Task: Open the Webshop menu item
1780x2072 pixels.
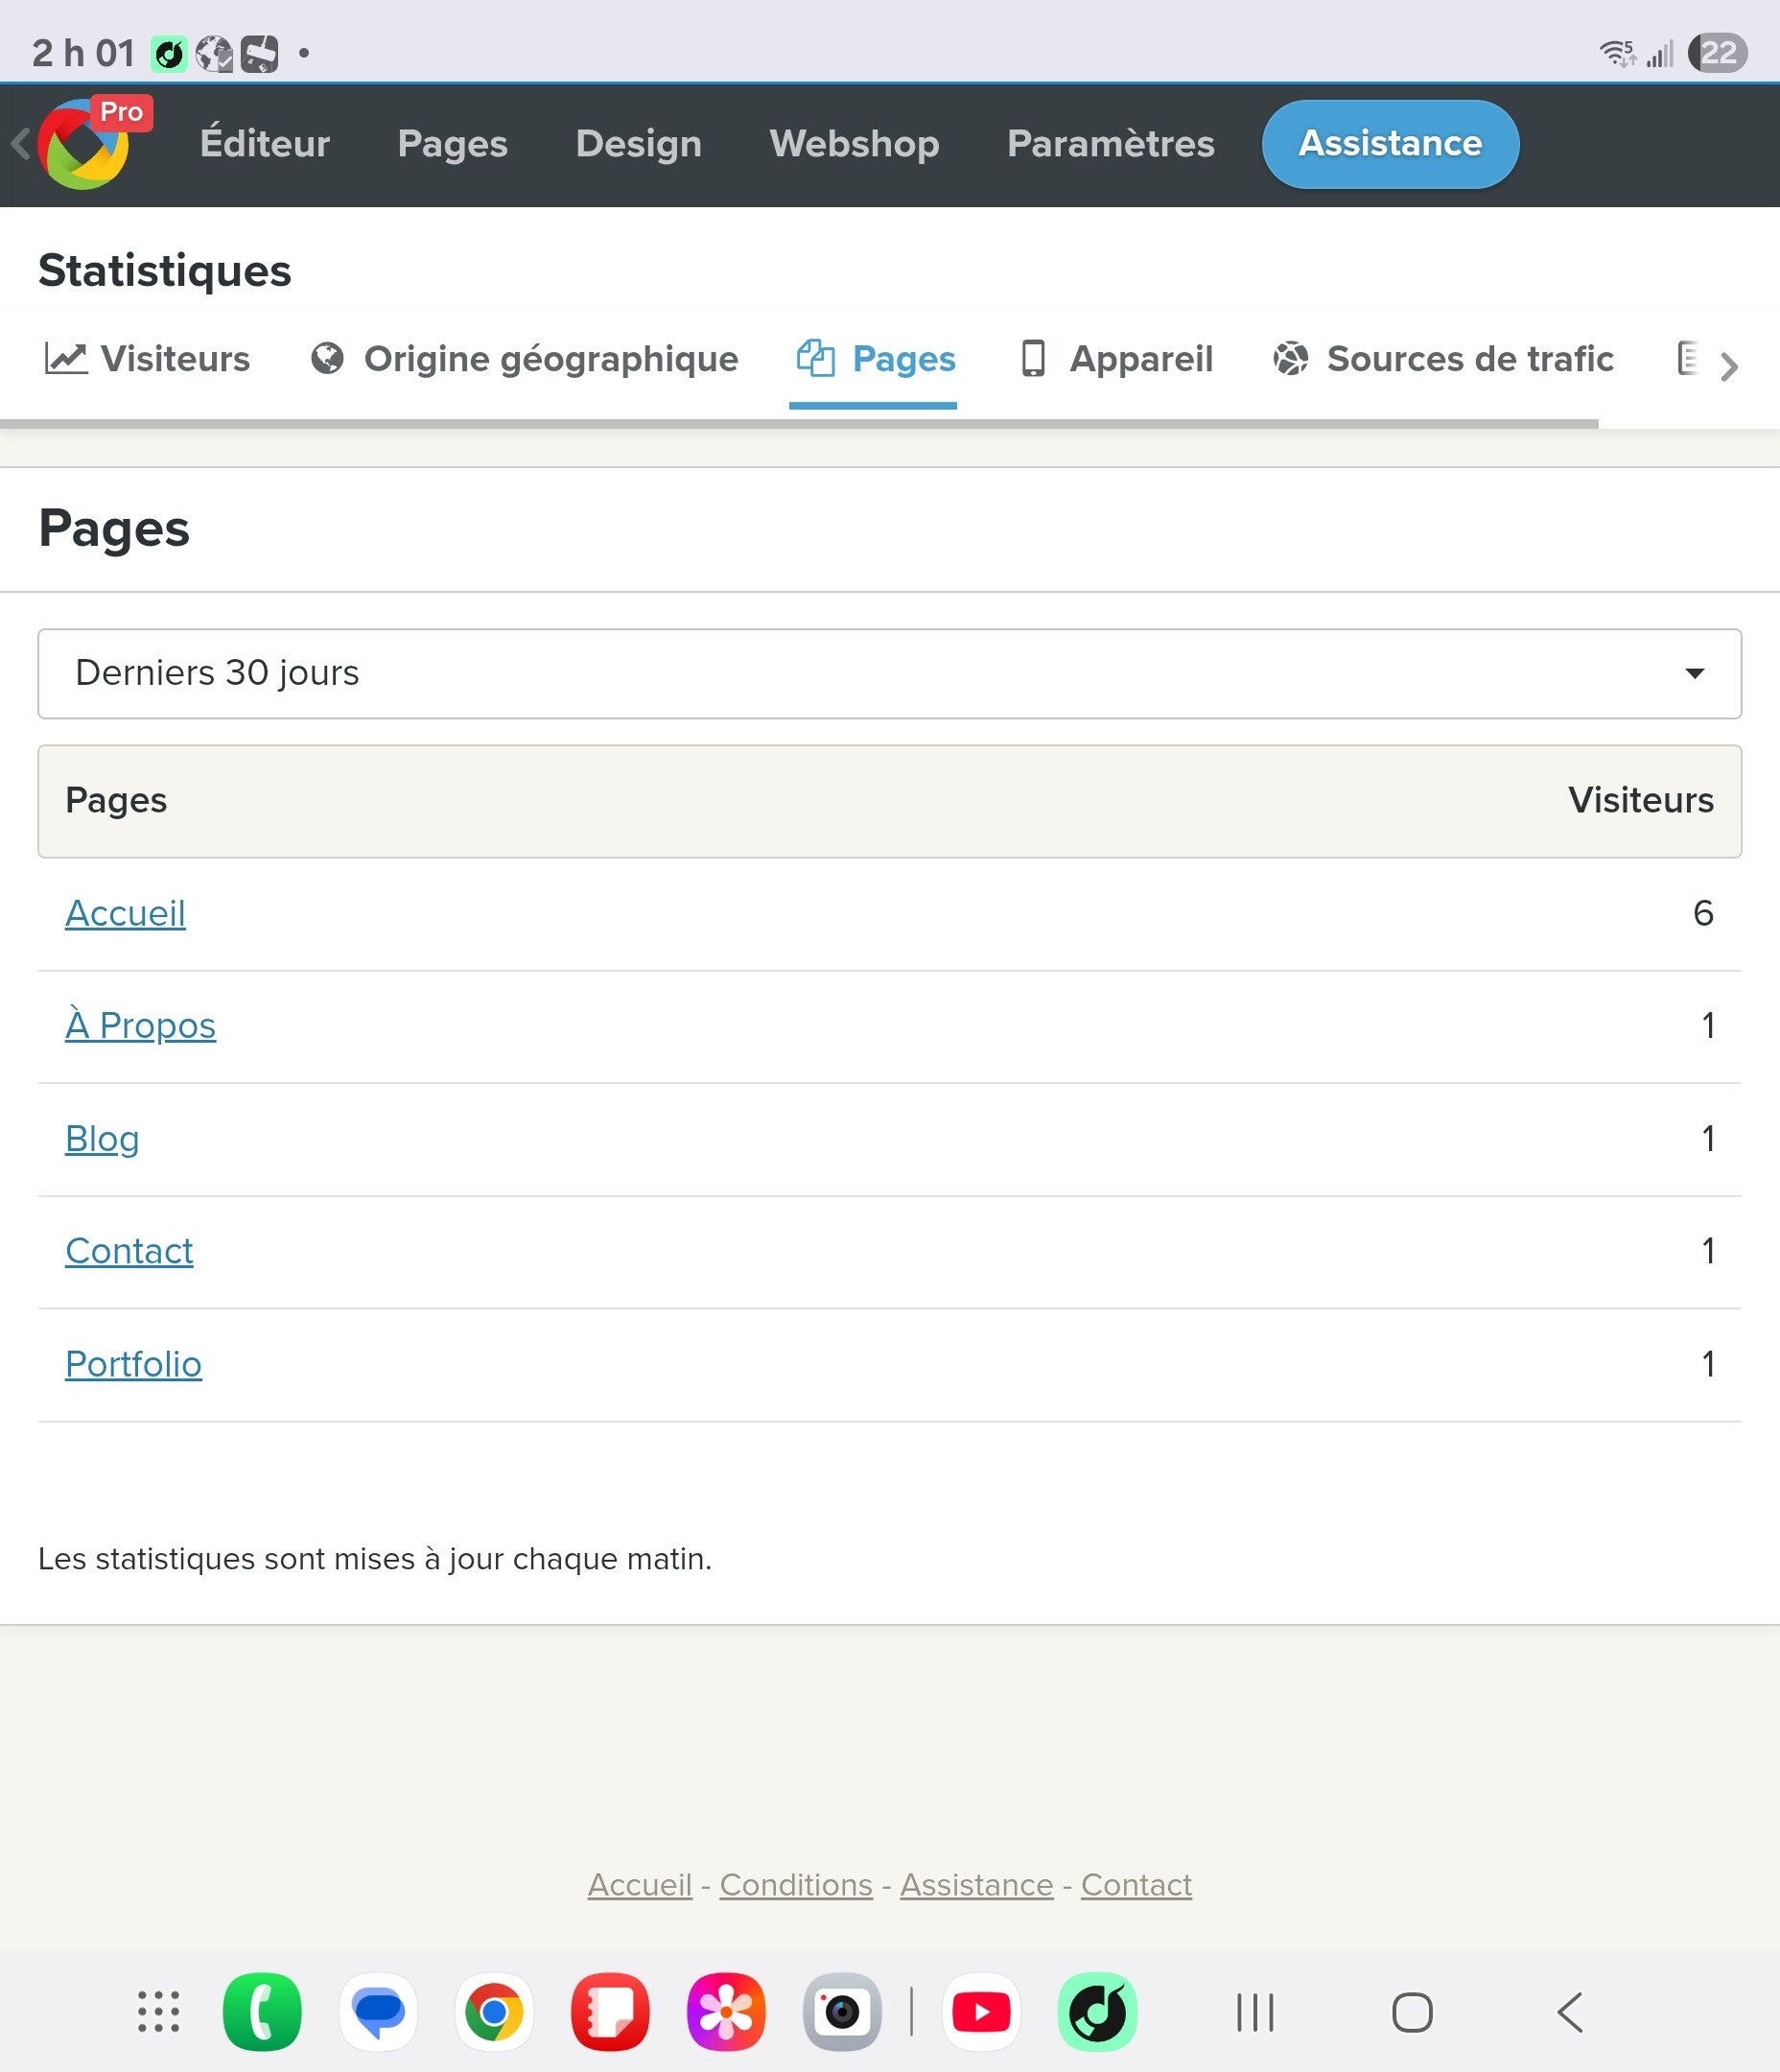Action: tap(854, 144)
